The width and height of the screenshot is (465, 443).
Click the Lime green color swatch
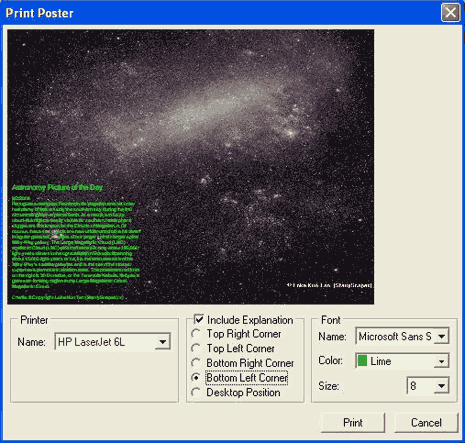pos(362,361)
